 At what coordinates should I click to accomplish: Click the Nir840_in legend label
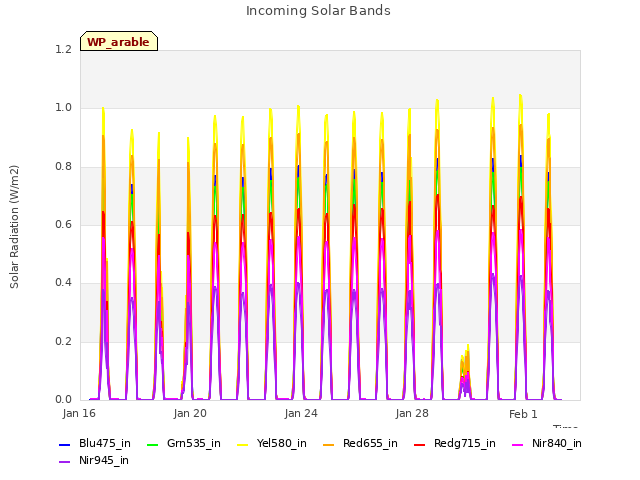[x=557, y=443]
